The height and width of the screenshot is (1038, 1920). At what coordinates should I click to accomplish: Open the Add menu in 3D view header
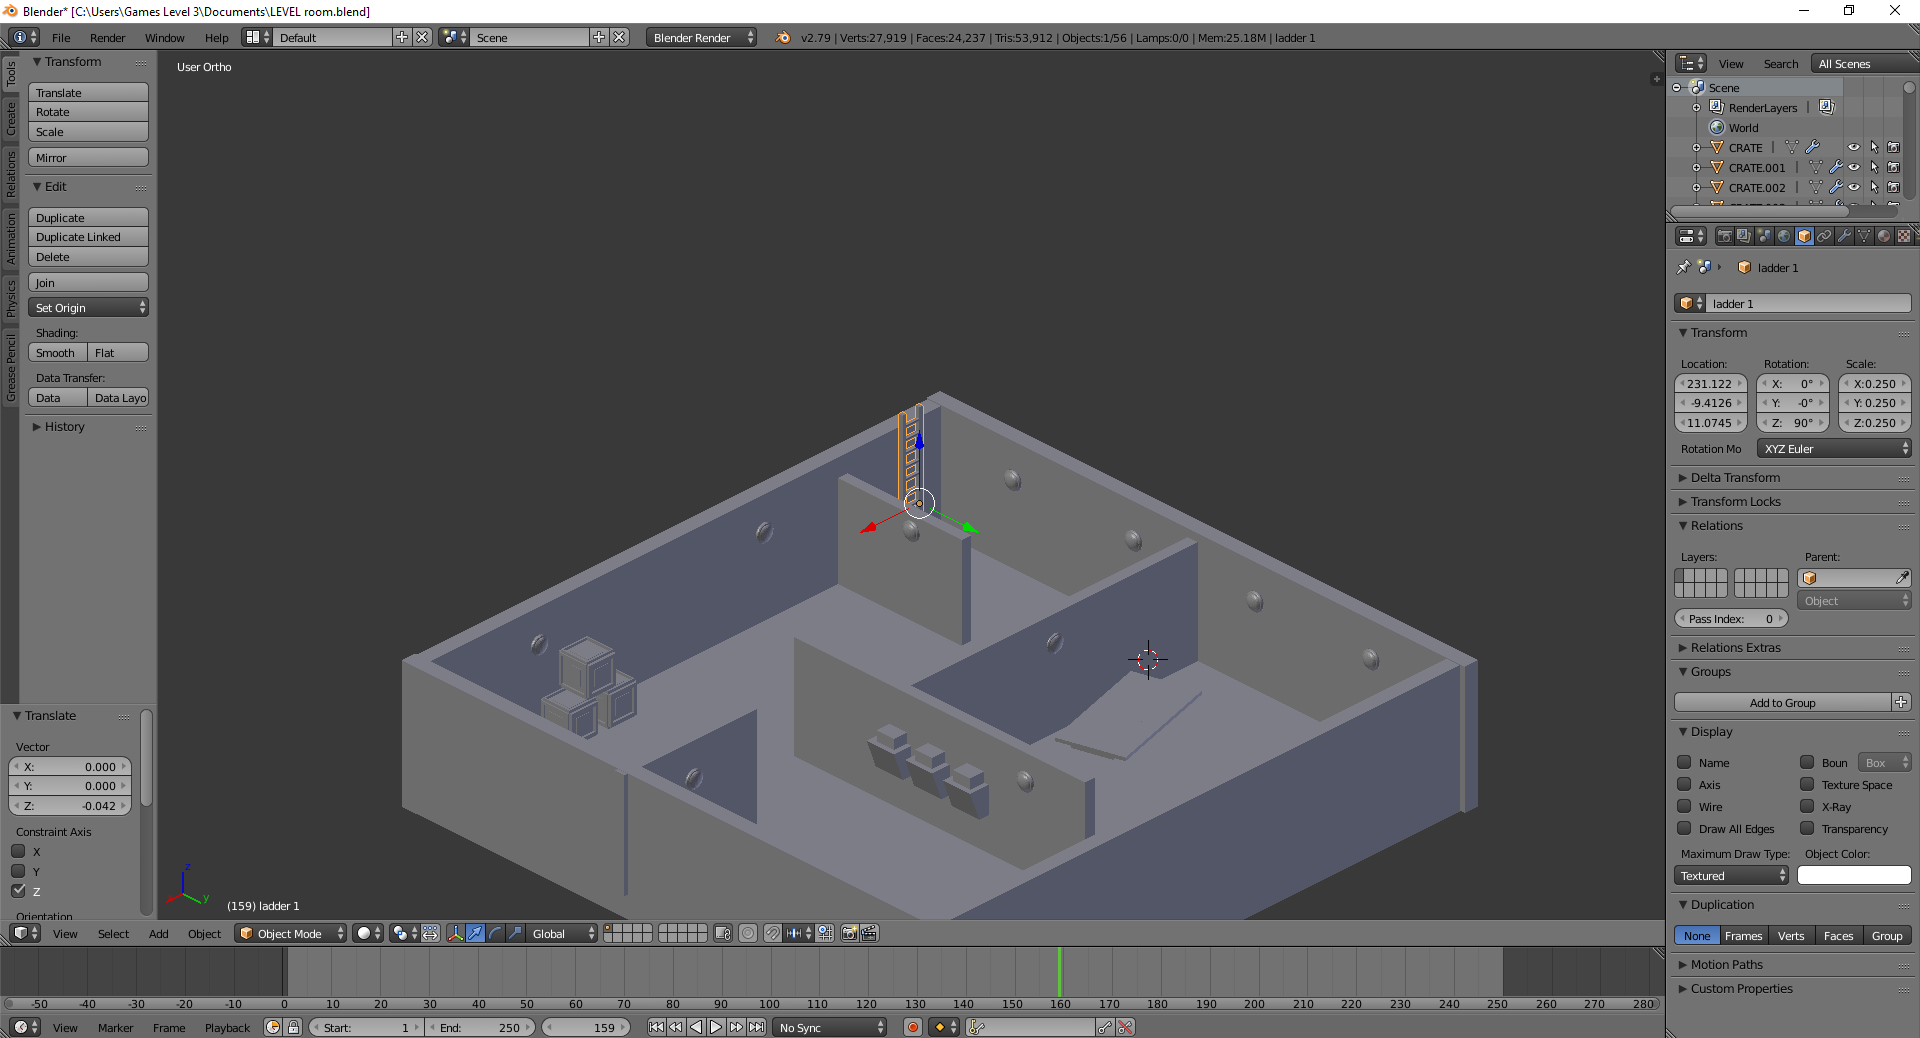(x=158, y=934)
